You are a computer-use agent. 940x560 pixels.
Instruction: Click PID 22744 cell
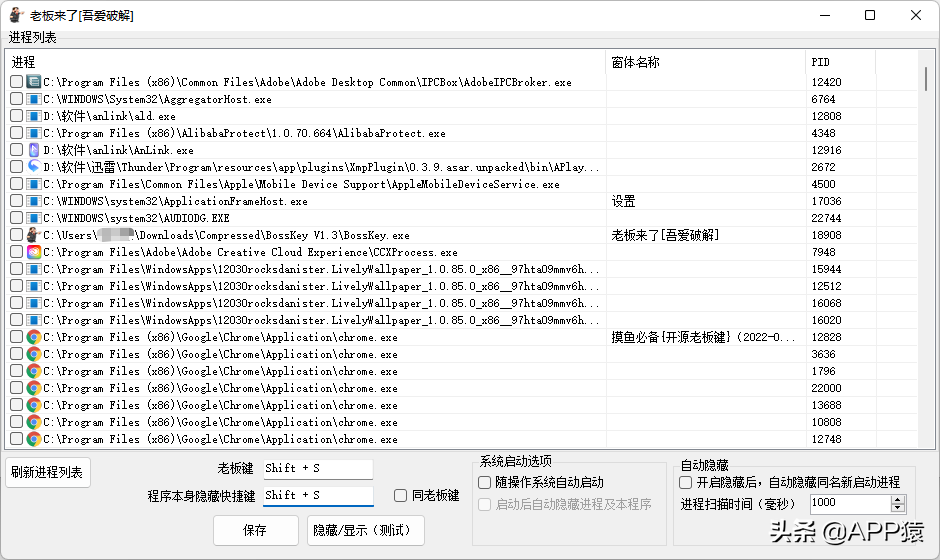(827, 218)
